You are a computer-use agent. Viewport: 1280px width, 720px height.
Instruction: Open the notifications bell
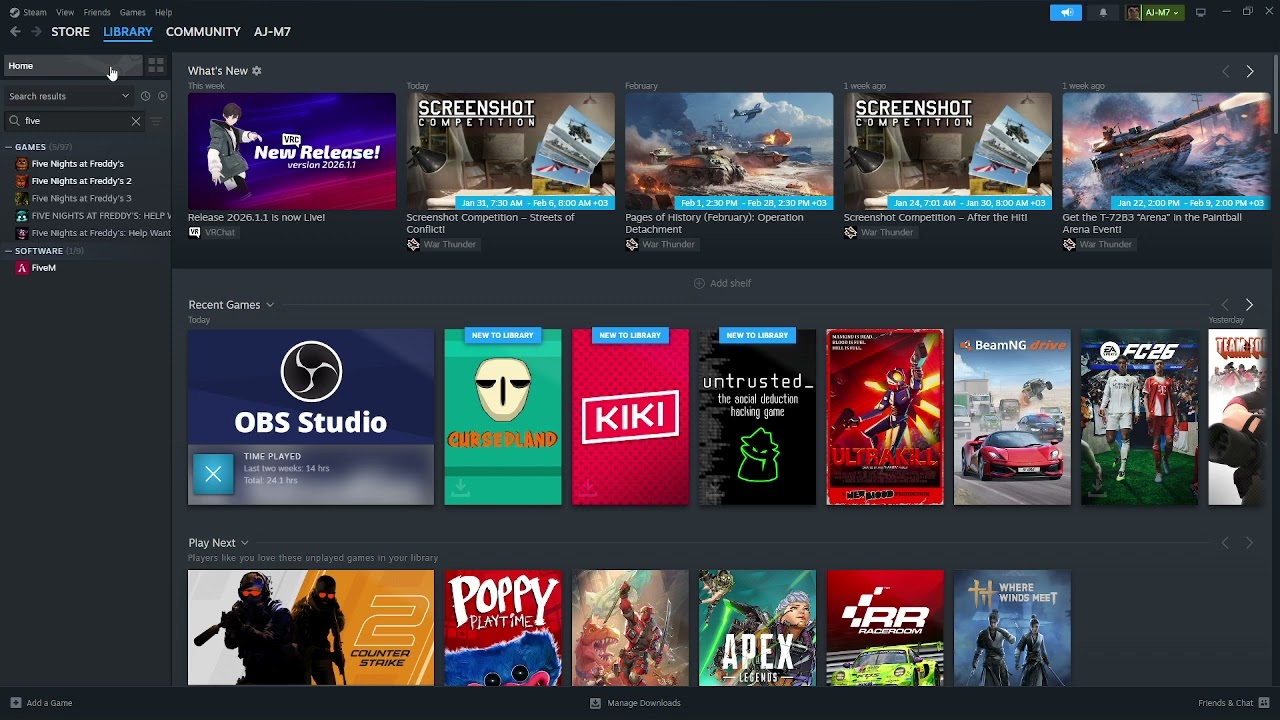(x=1103, y=12)
